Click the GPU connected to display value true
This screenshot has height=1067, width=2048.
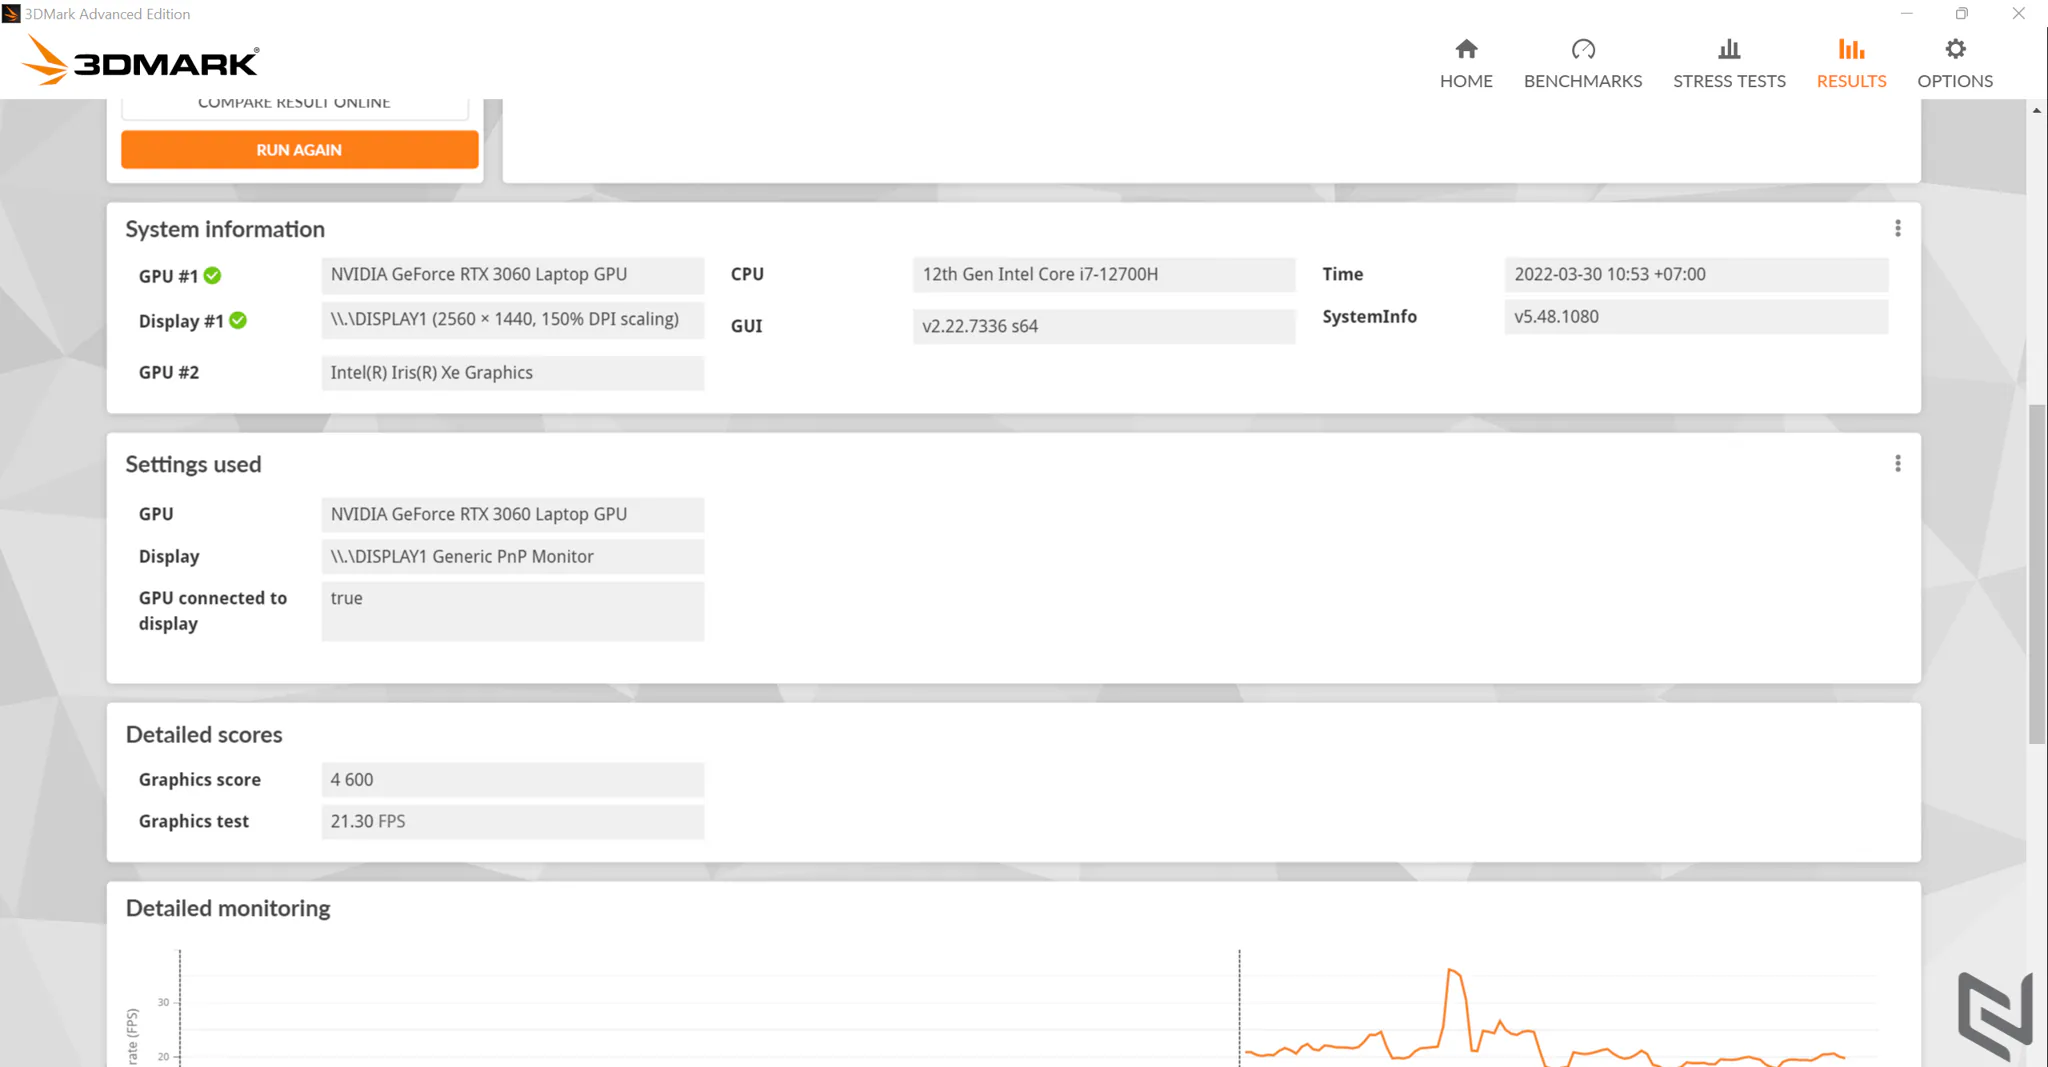512,611
